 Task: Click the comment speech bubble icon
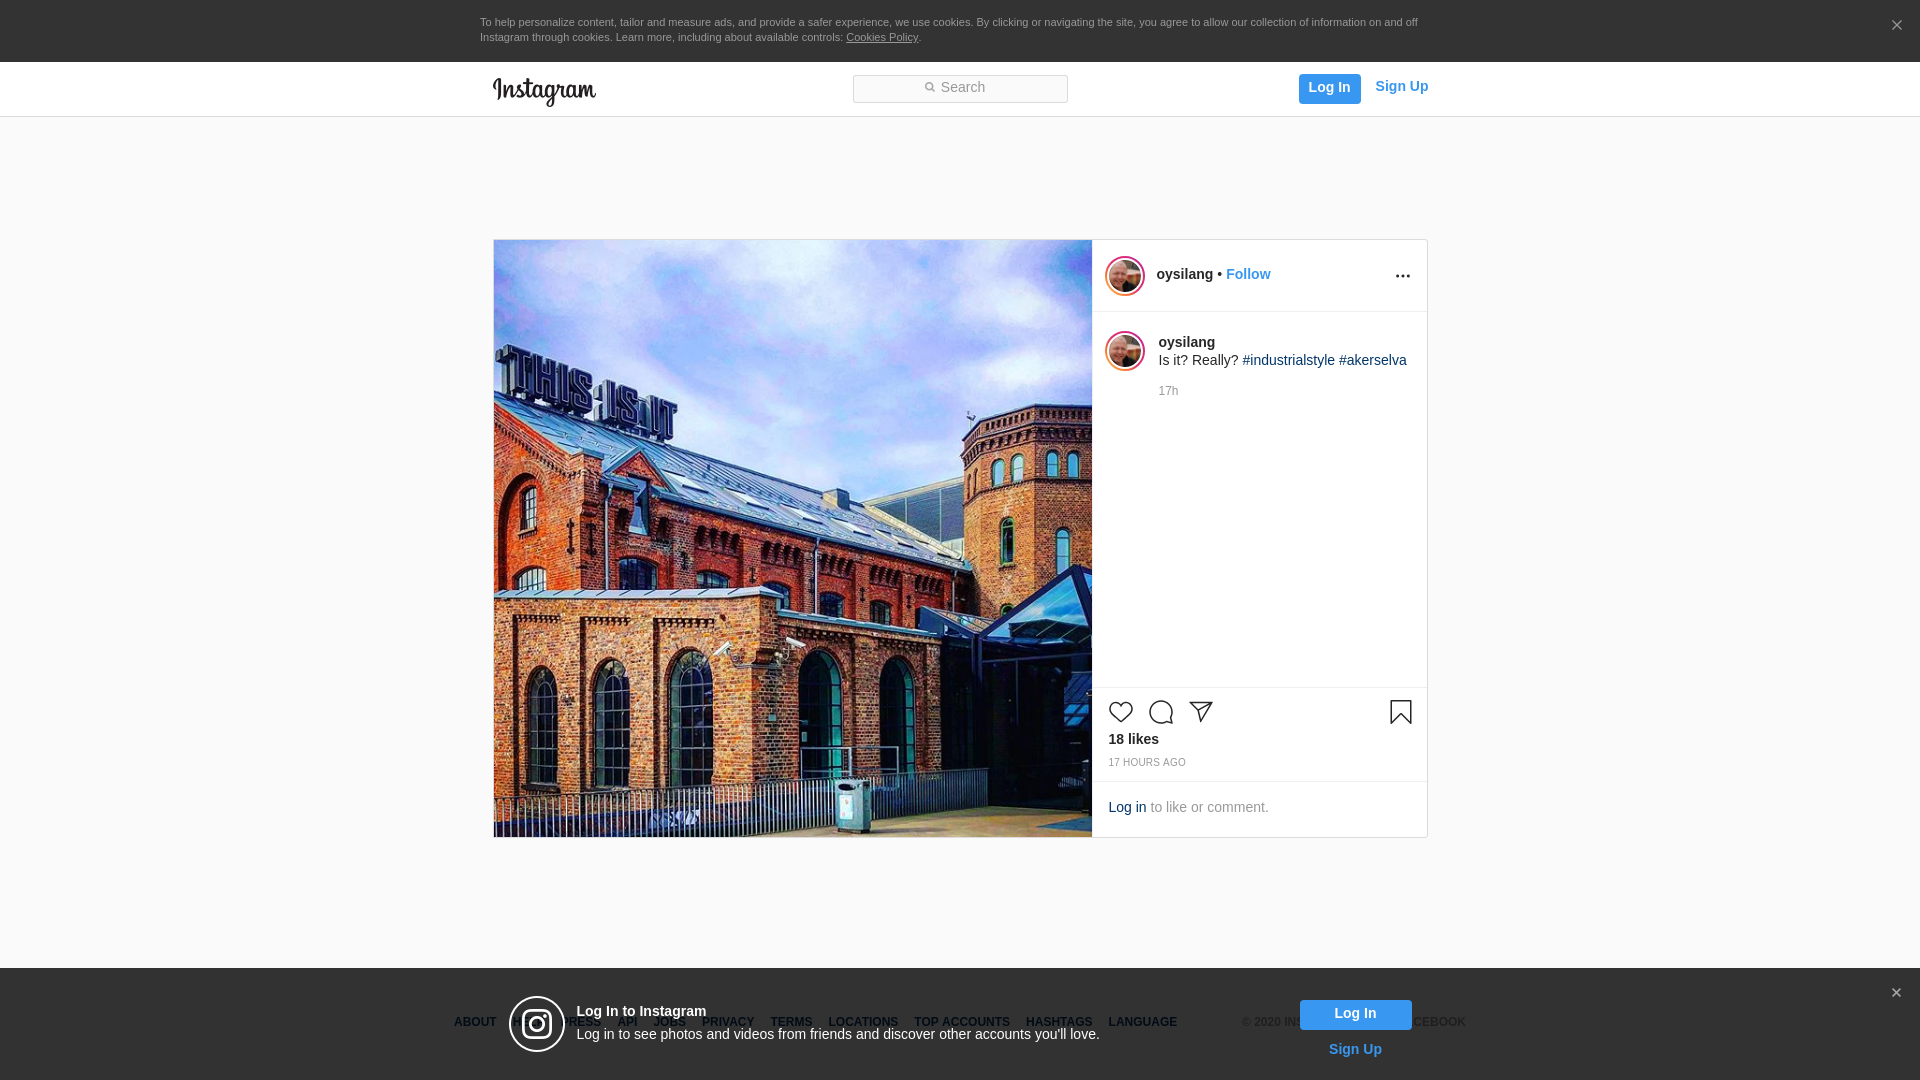click(x=1160, y=712)
